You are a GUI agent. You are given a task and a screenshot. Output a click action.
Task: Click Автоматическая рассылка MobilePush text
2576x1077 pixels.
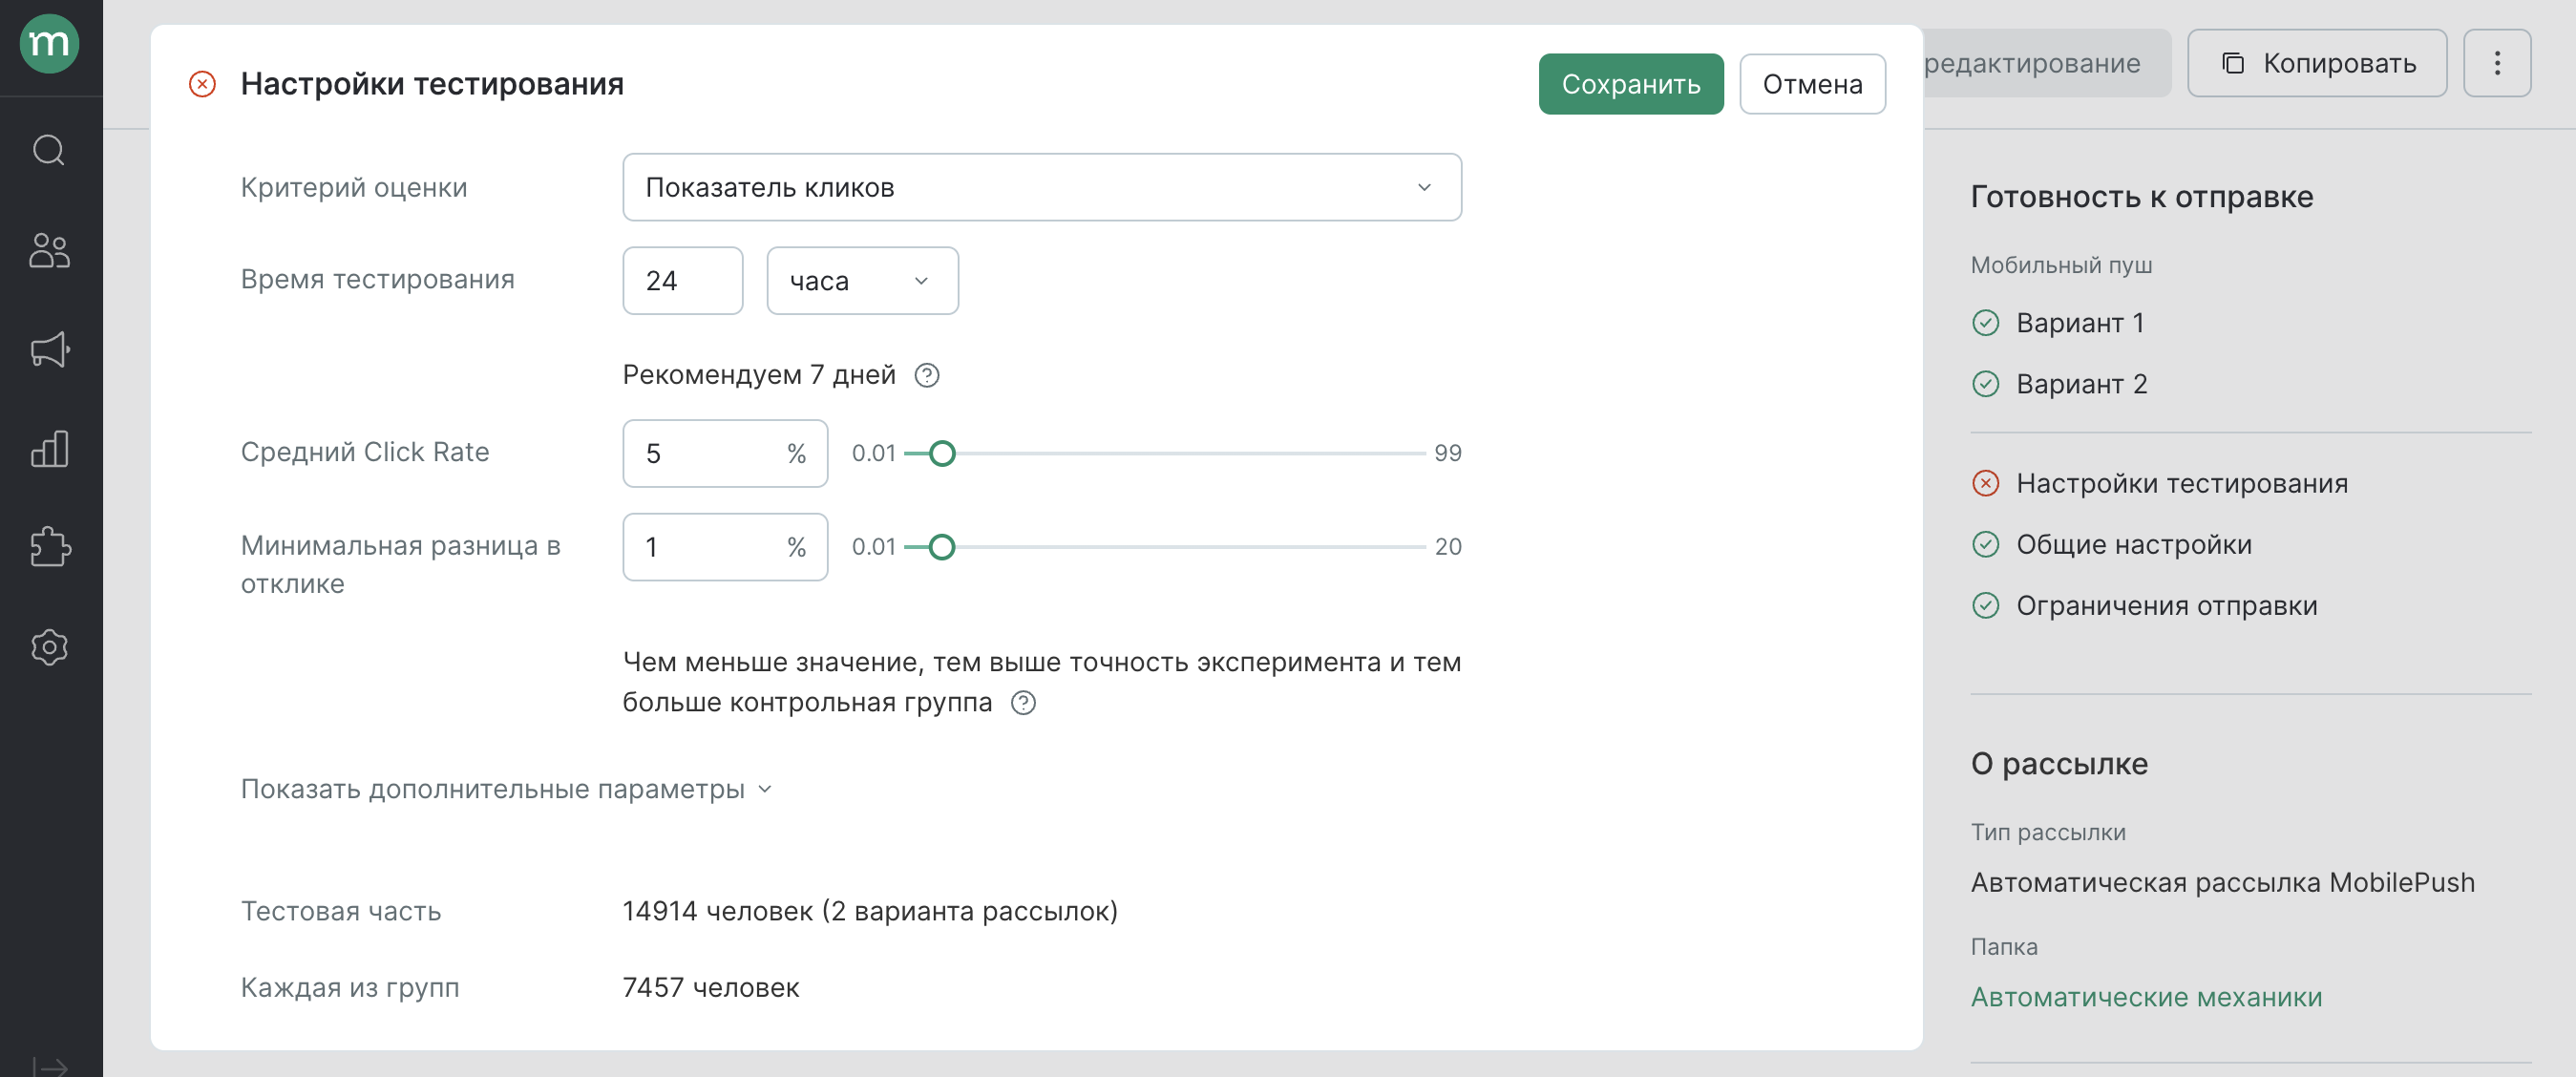2223,883
